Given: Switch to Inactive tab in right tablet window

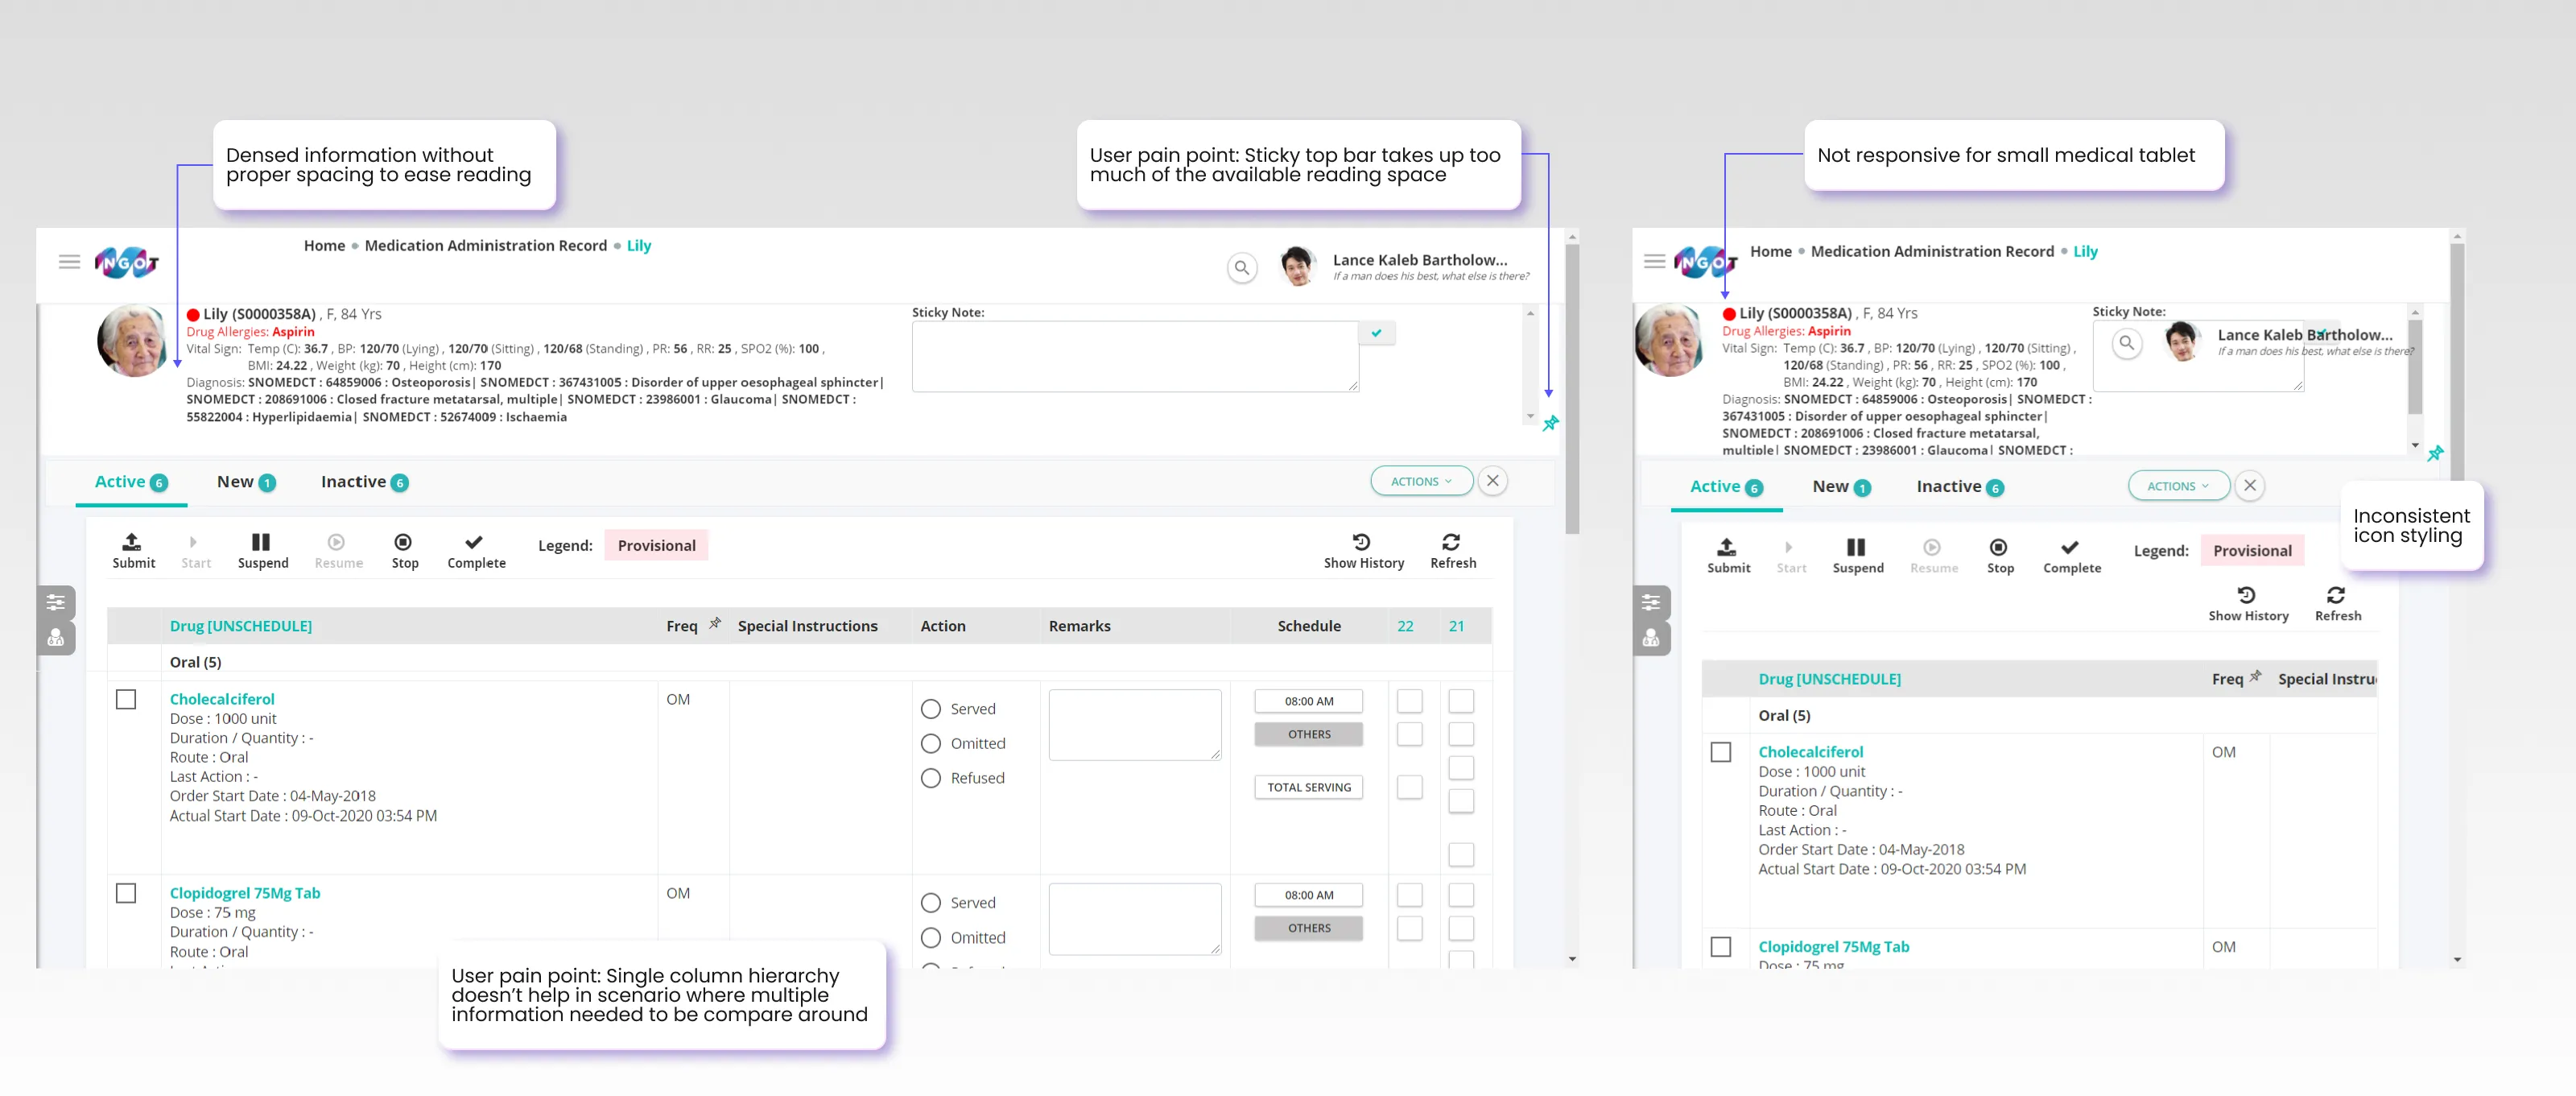Looking at the screenshot, I should coord(1960,487).
